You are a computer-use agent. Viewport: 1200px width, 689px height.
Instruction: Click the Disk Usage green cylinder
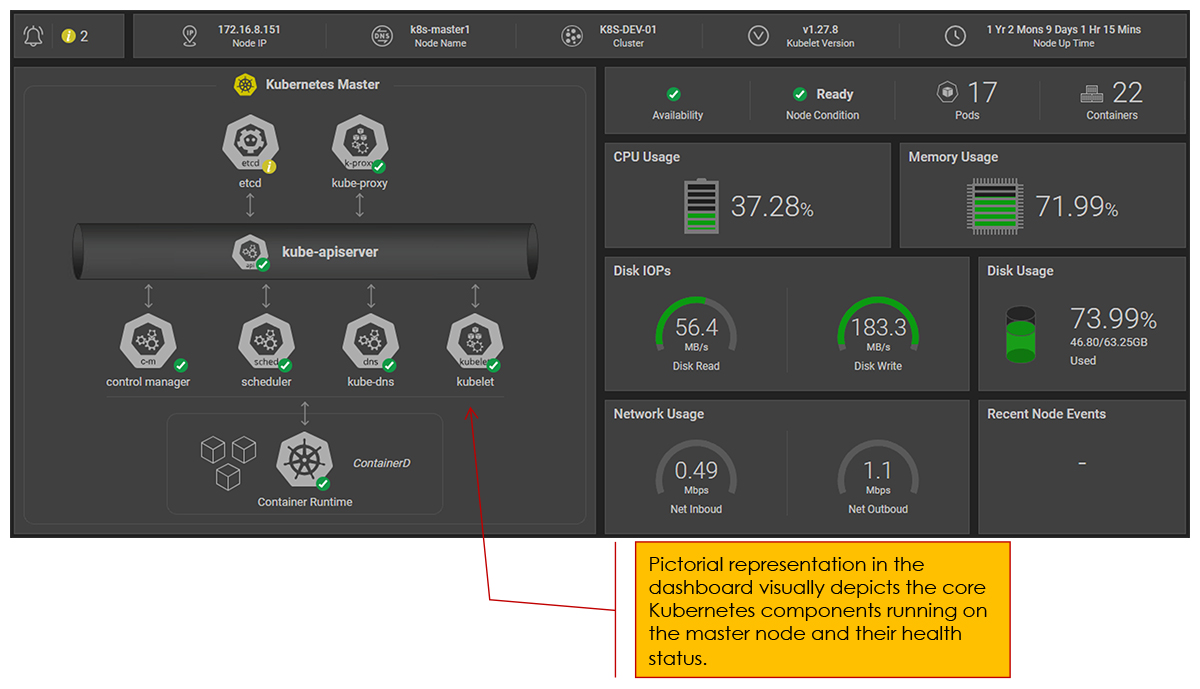(x=1020, y=334)
